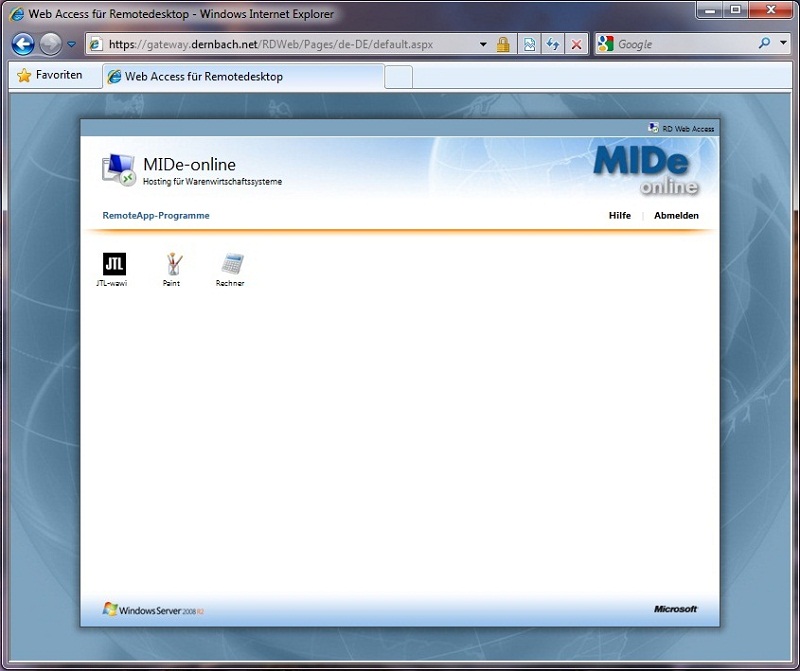Click the security lock icon in address bar
This screenshot has width=800, height=671.
tap(503, 44)
